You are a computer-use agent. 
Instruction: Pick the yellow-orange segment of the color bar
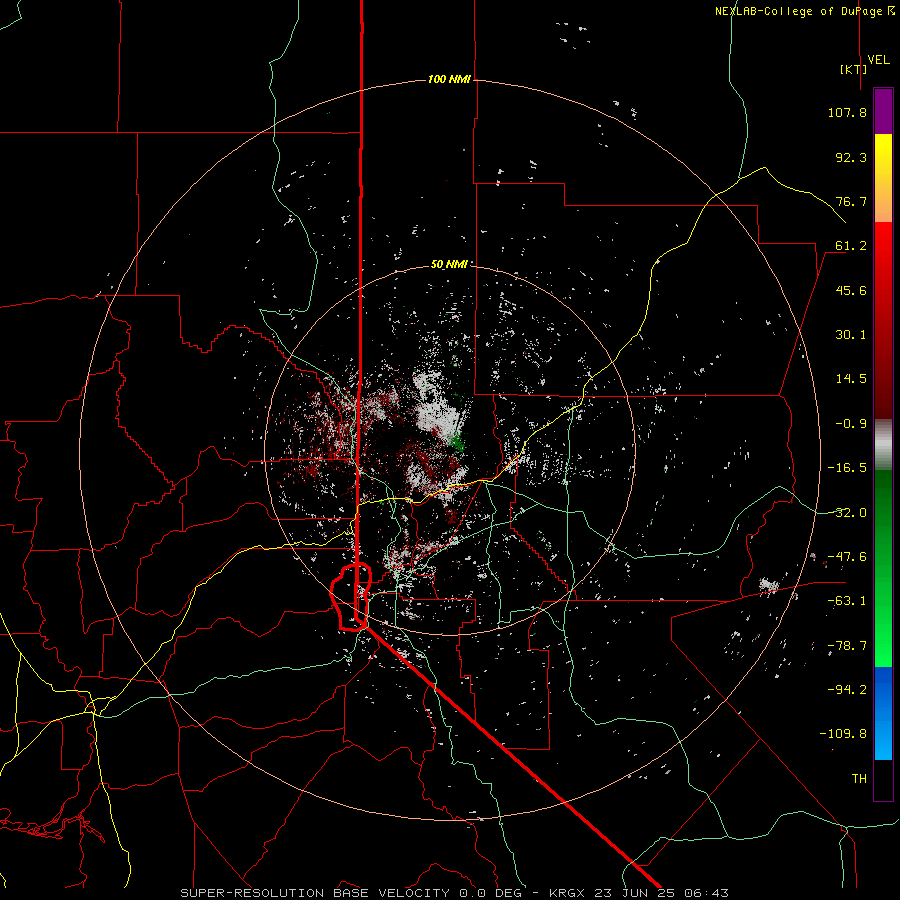pos(883,178)
